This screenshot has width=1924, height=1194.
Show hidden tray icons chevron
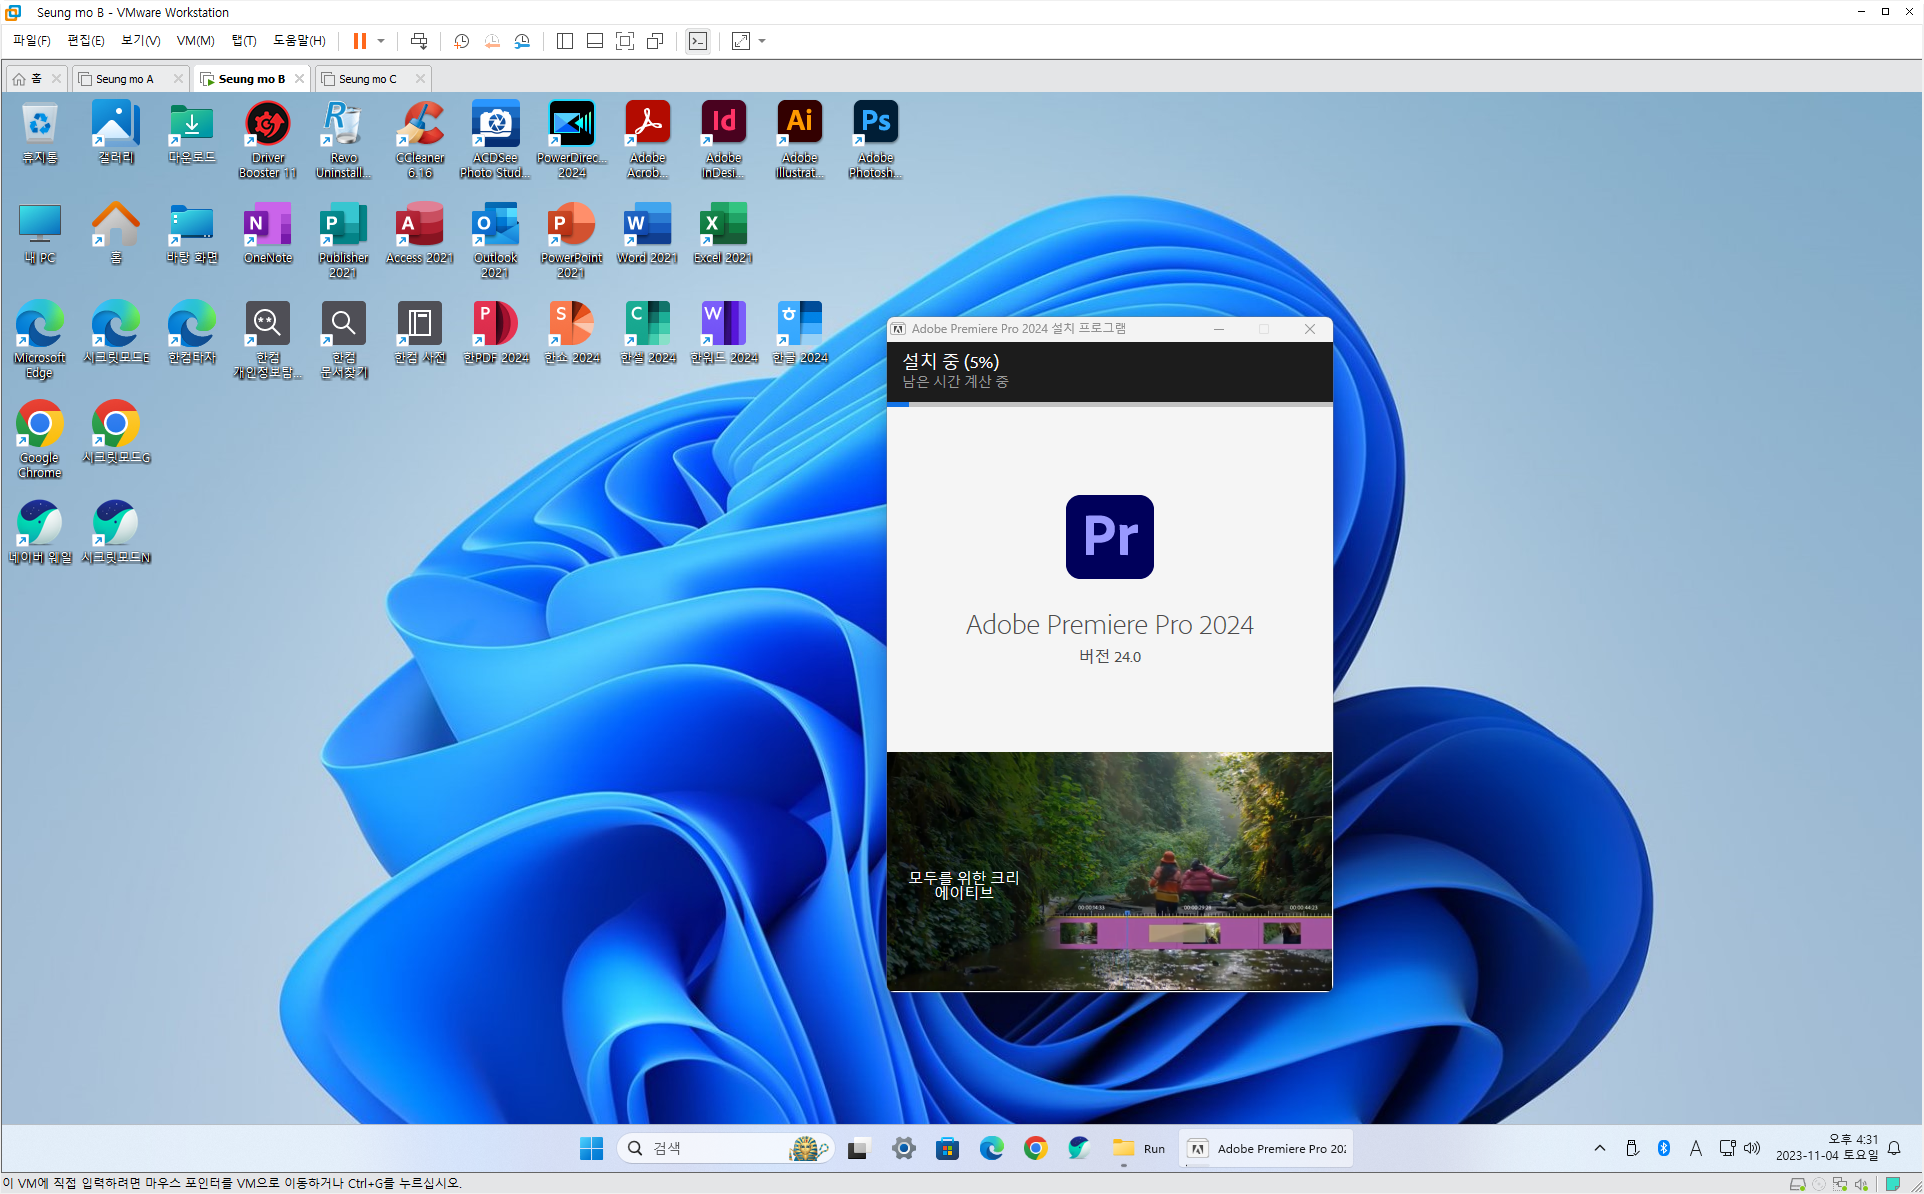[x=1600, y=1148]
